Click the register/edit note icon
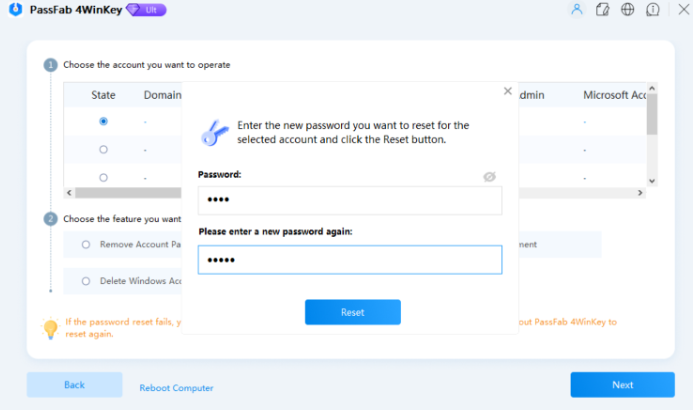The height and width of the screenshot is (410, 693). pyautogui.click(x=602, y=10)
